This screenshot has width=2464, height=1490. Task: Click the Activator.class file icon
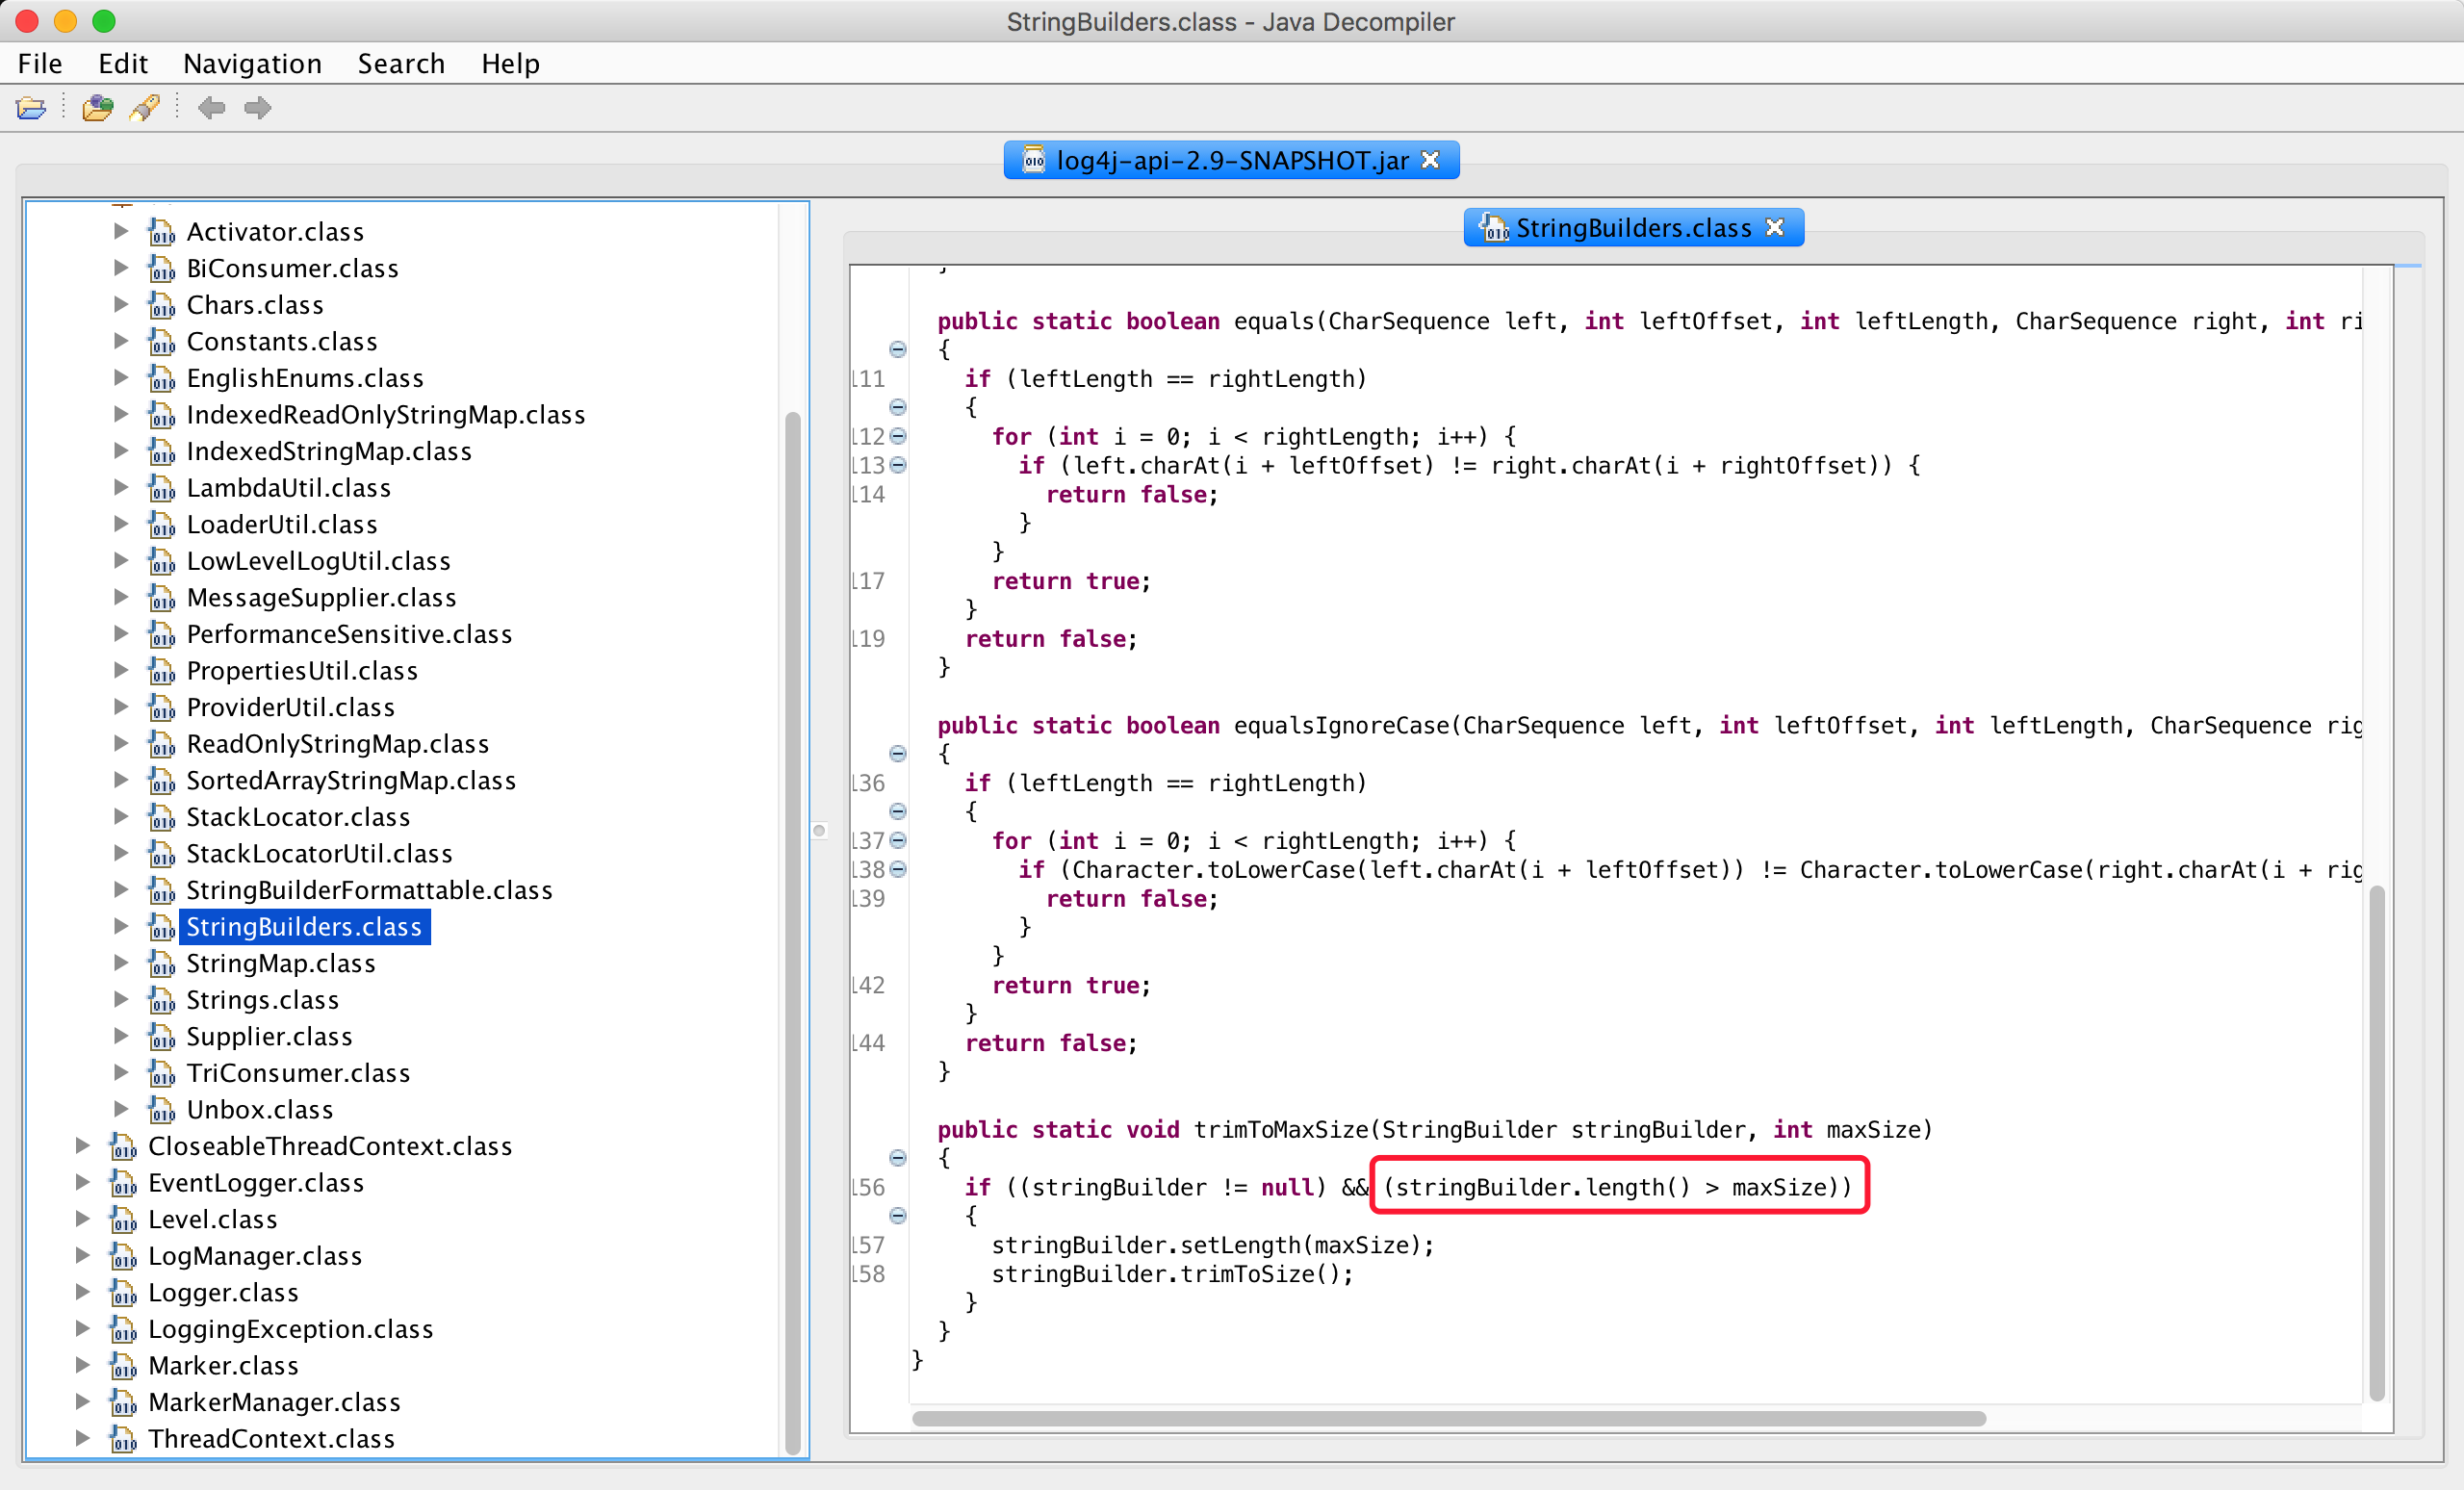point(161,232)
